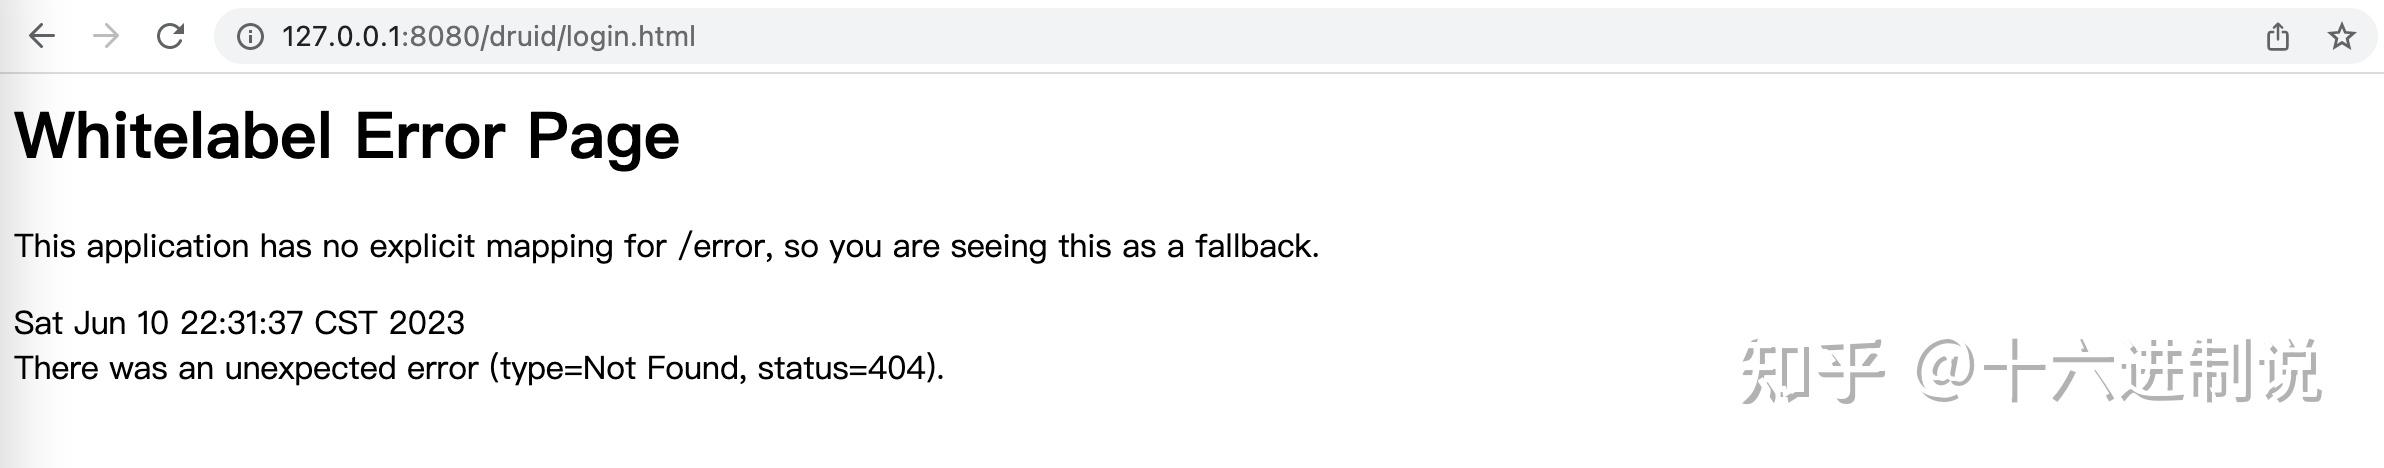The height and width of the screenshot is (468, 2384).
Task: Share this page using the share icon
Action: [x=2277, y=37]
